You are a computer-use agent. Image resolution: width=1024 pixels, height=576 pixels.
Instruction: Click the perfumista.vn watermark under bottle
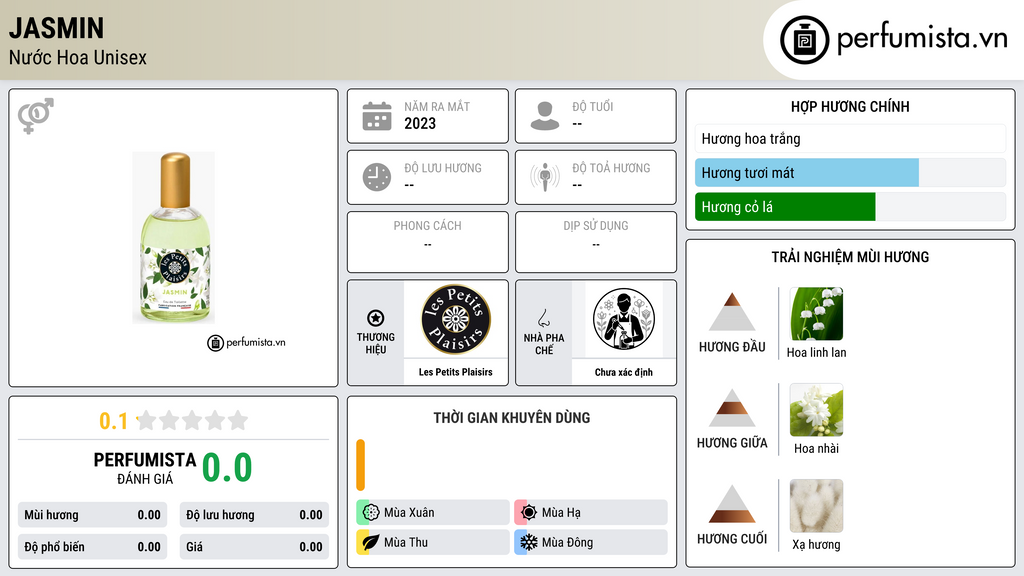pyautogui.click(x=246, y=342)
